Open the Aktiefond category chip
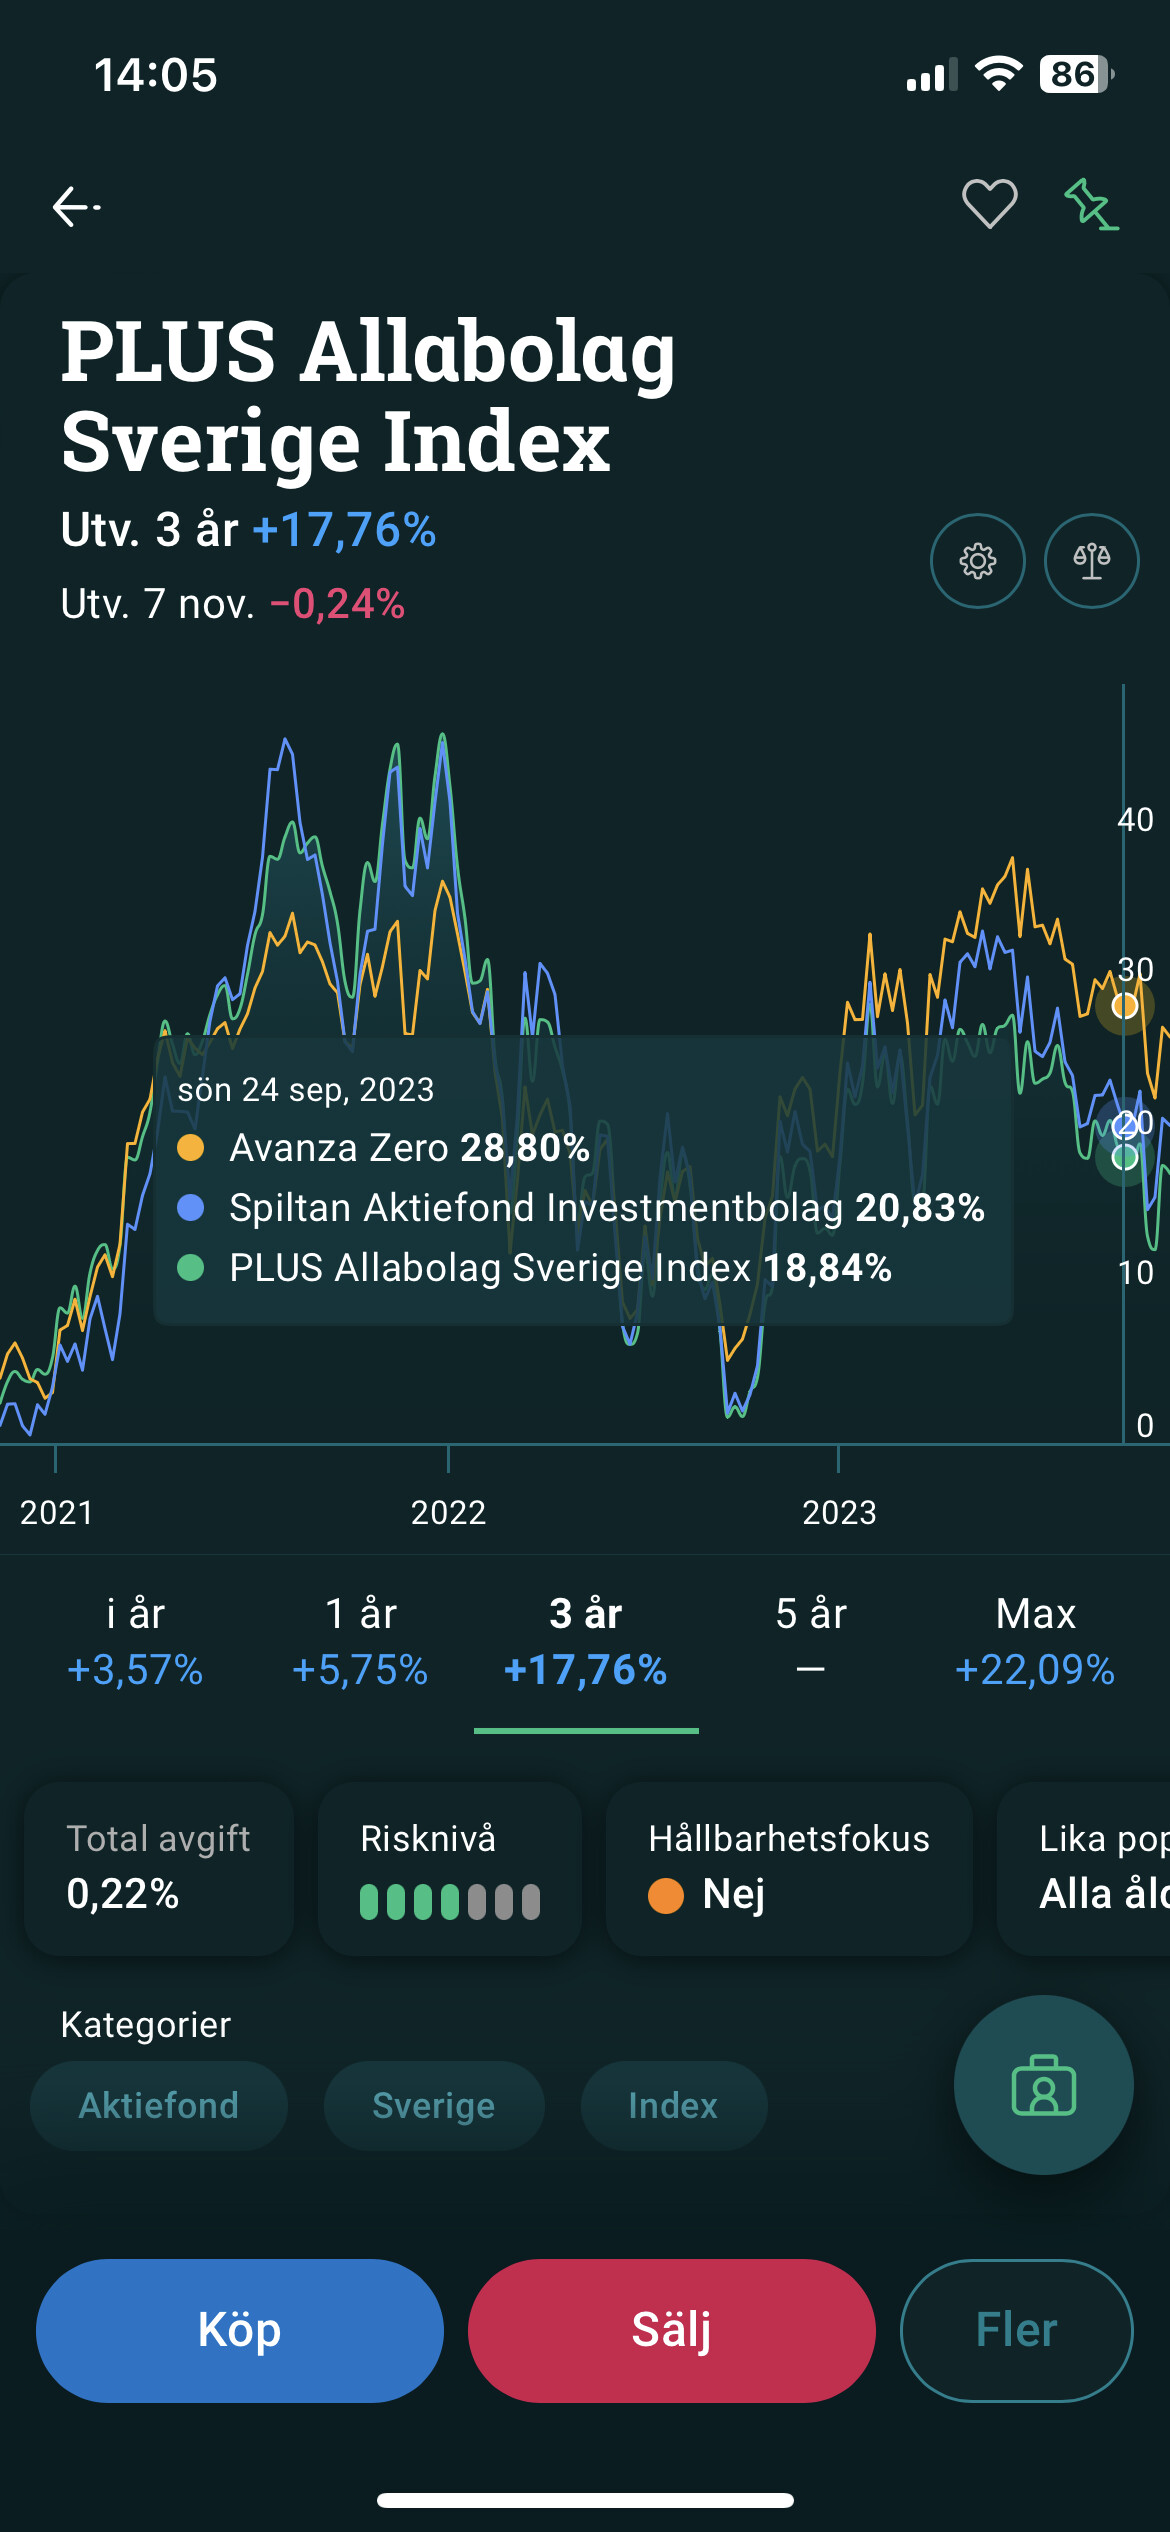 (159, 2105)
